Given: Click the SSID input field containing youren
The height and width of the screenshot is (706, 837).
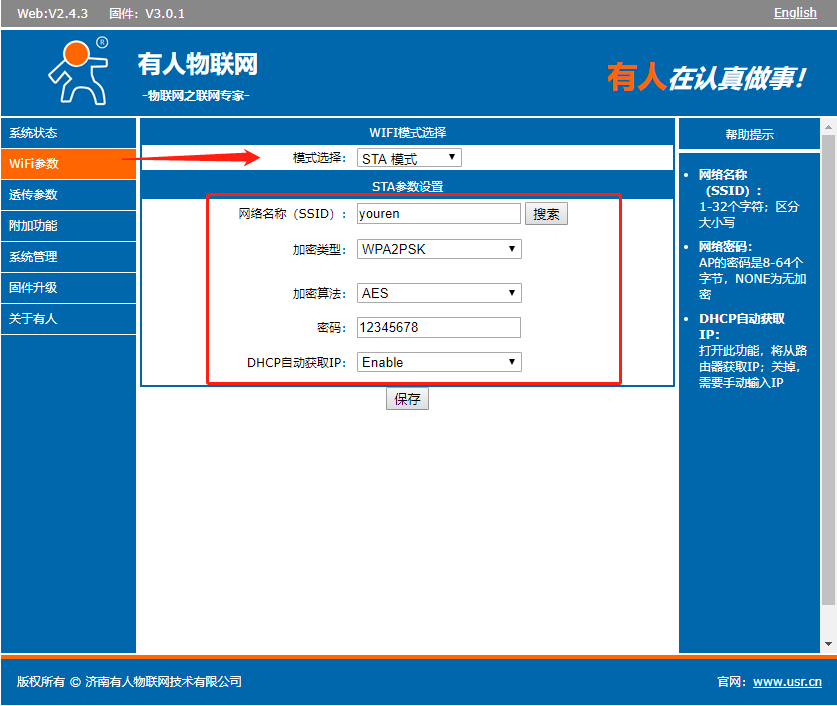Looking at the screenshot, I should (x=439, y=213).
